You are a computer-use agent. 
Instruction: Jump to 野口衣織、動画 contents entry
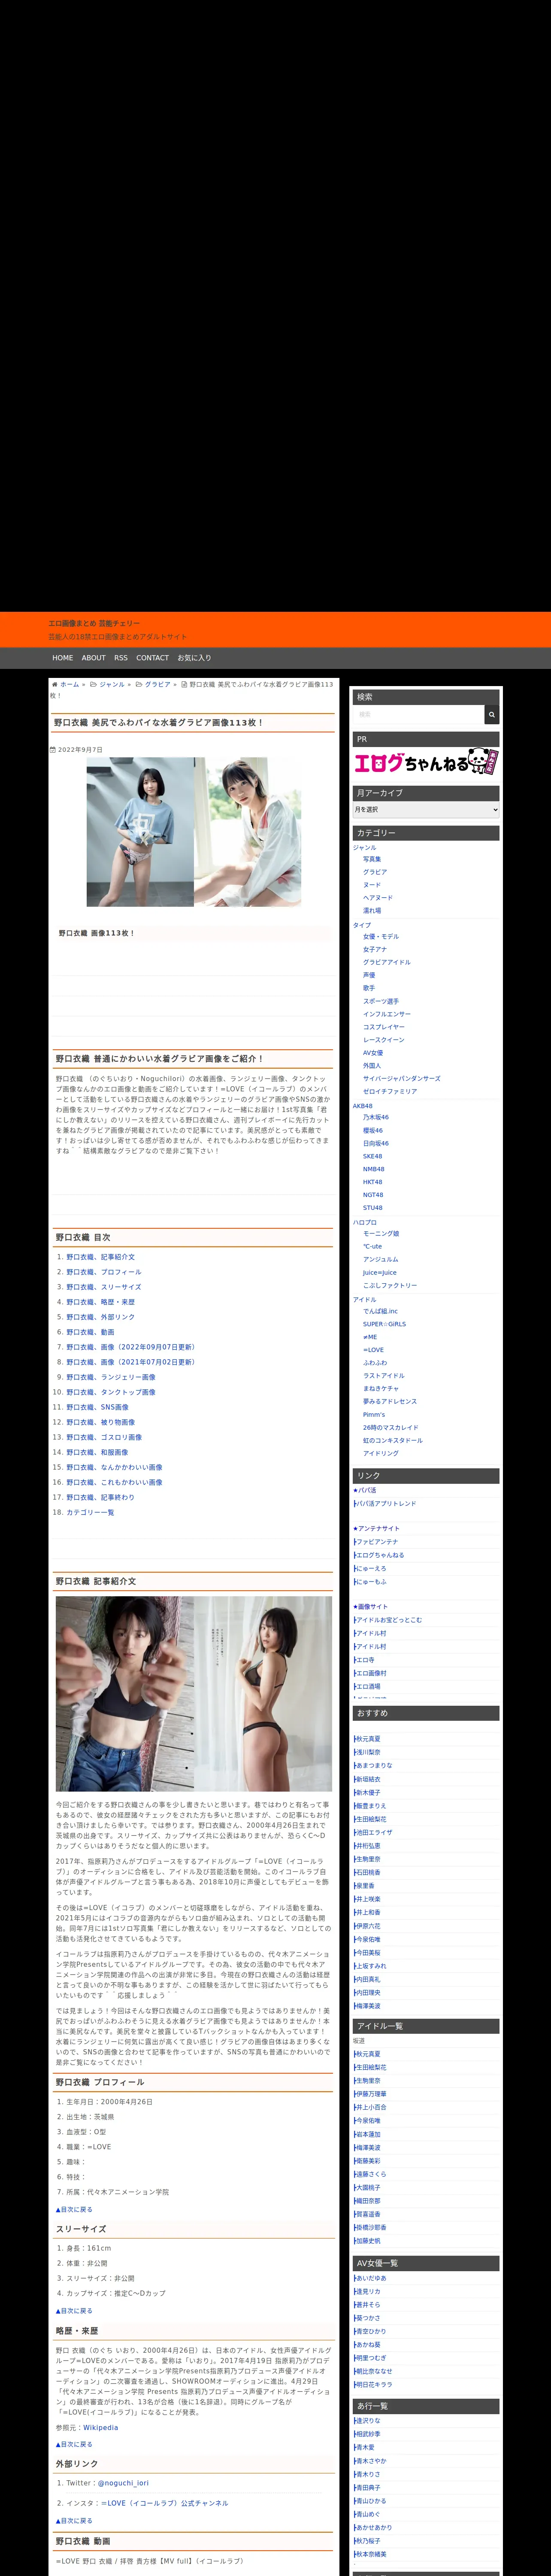(91, 1332)
